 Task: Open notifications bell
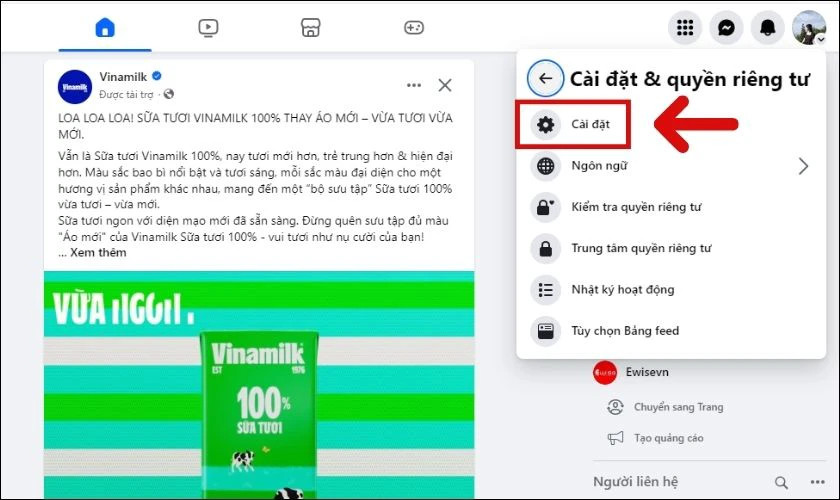tap(768, 27)
